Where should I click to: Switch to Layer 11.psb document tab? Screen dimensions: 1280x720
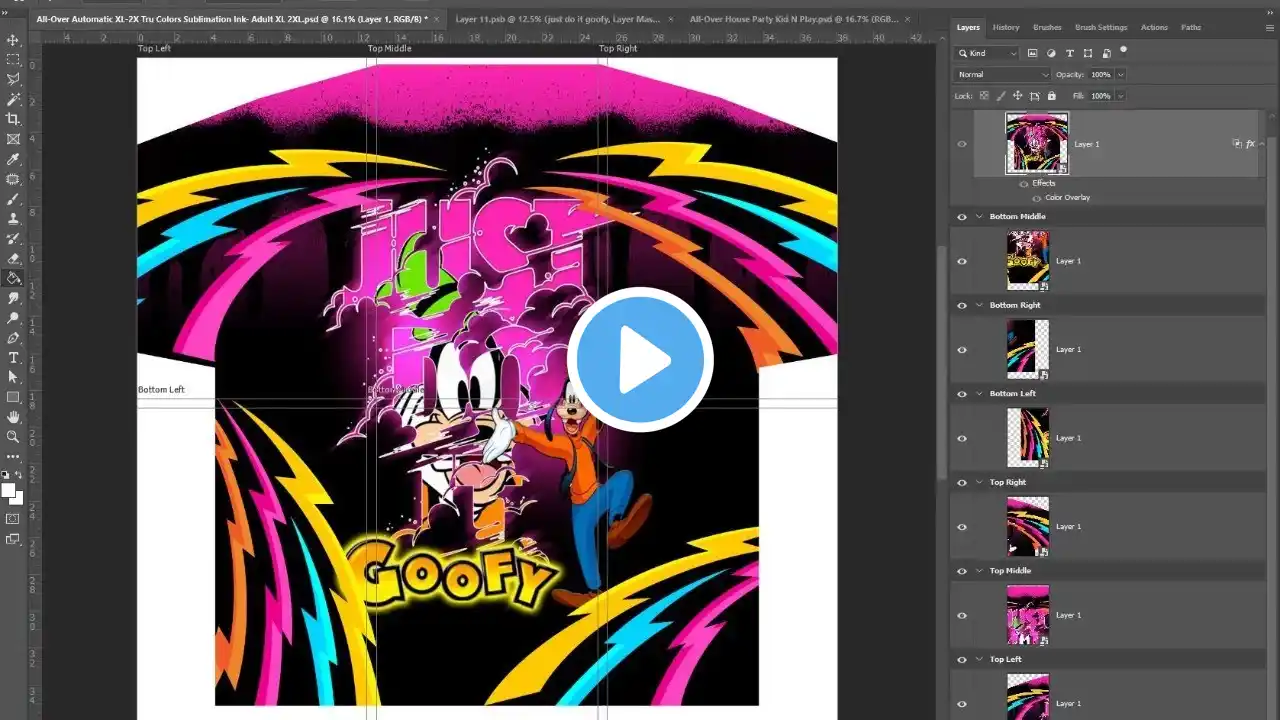556,19
